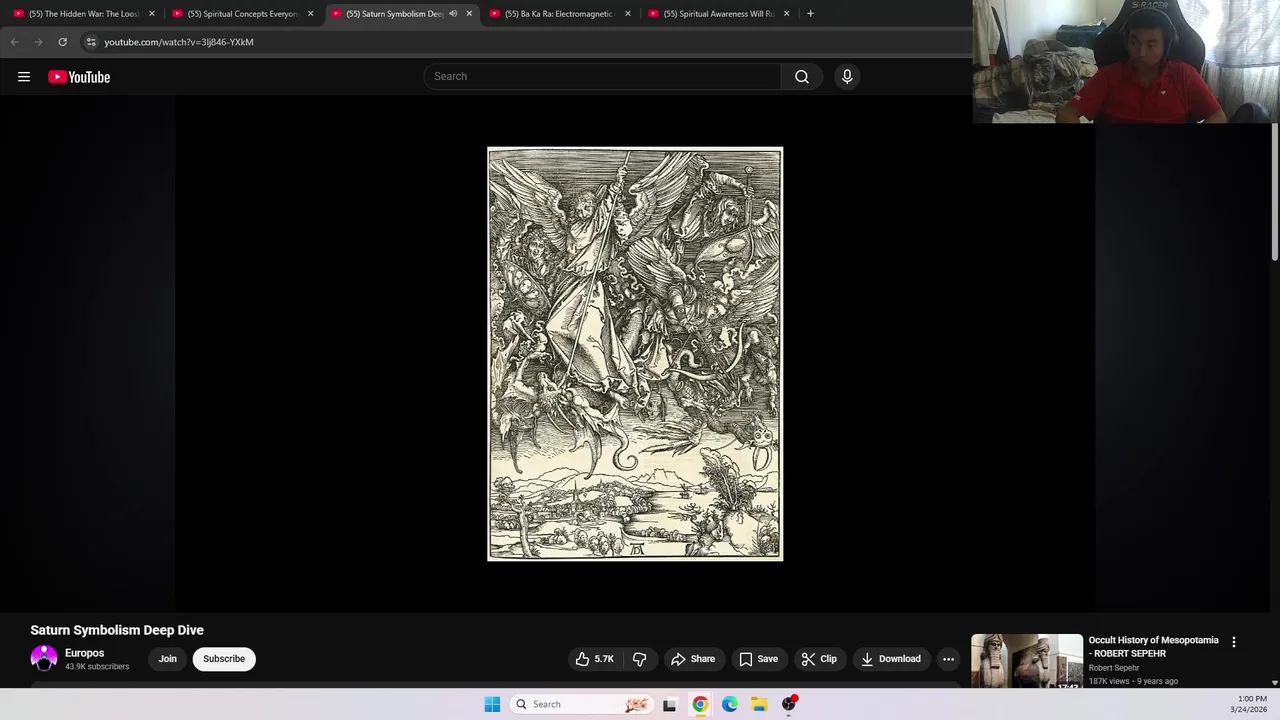Open Robert Sephehr channel under suggested video

(x=1114, y=668)
